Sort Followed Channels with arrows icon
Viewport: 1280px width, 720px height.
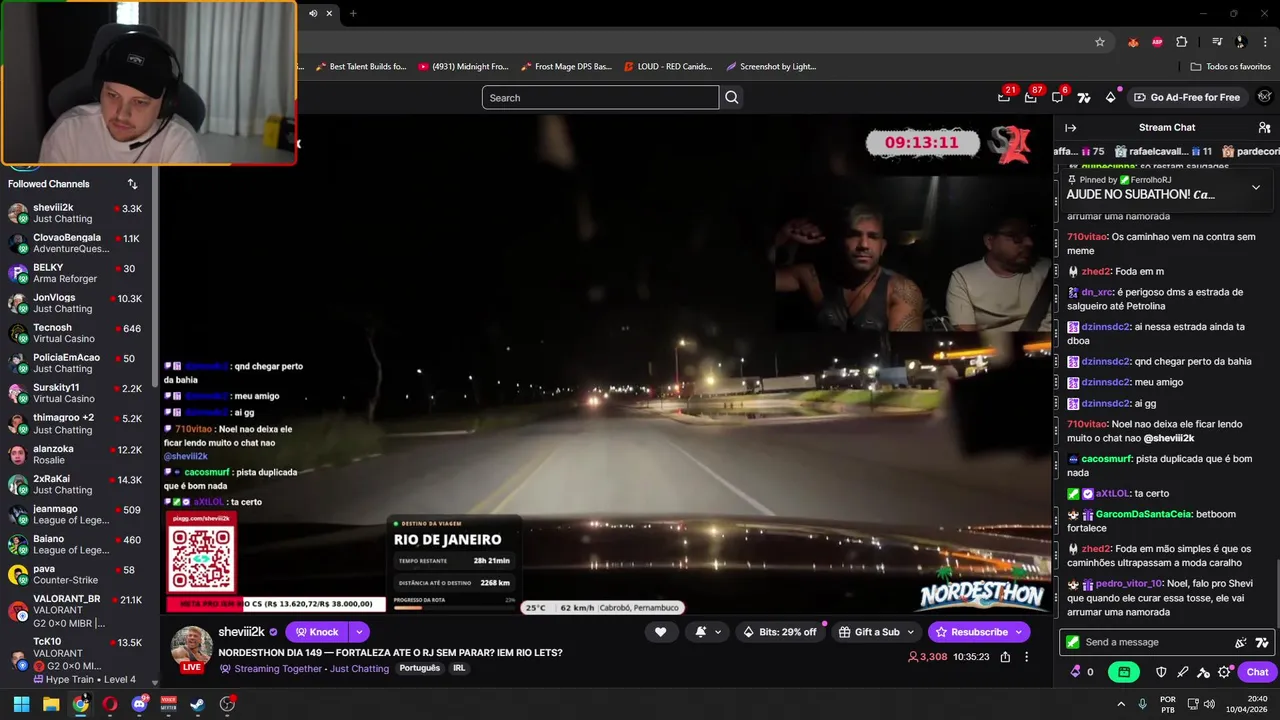pos(132,184)
